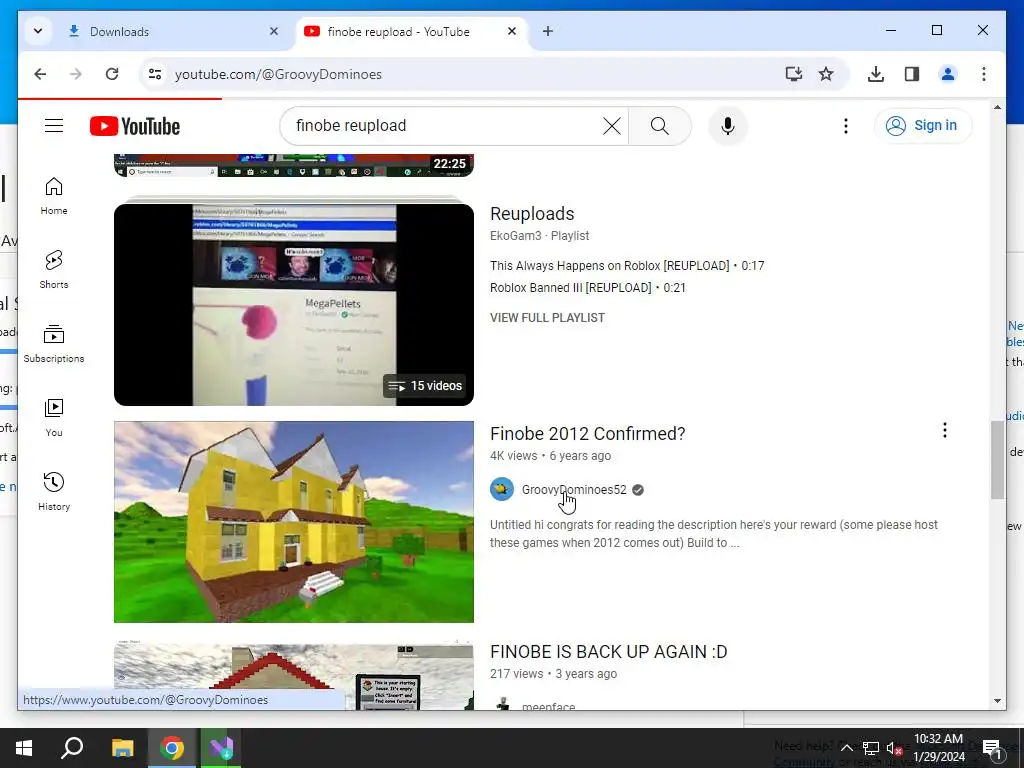1024x768 pixels.
Task: Click into the finobe reupload search field
Action: point(444,125)
